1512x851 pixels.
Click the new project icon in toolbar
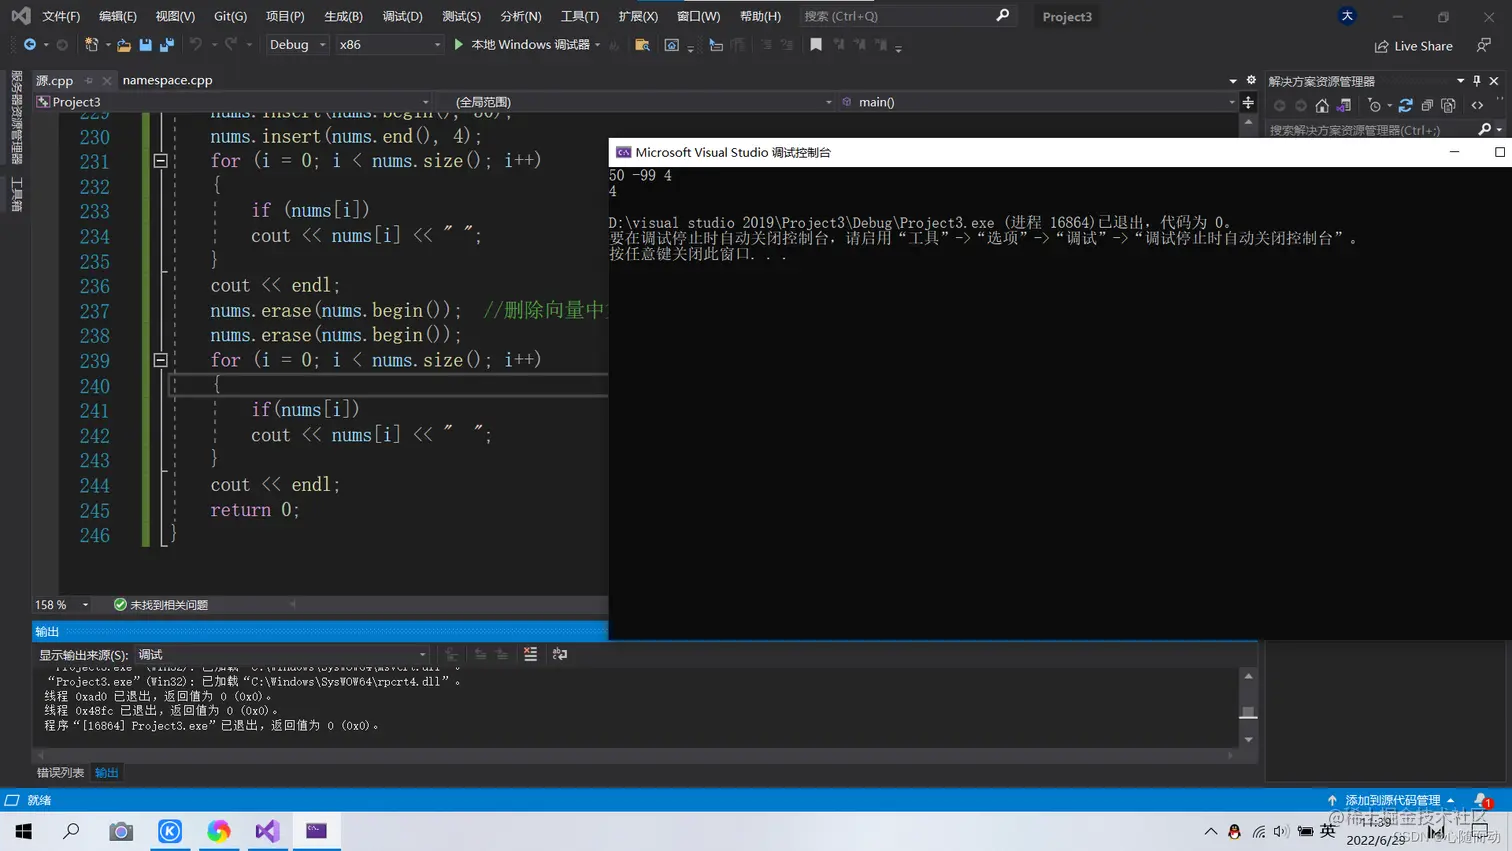point(91,45)
